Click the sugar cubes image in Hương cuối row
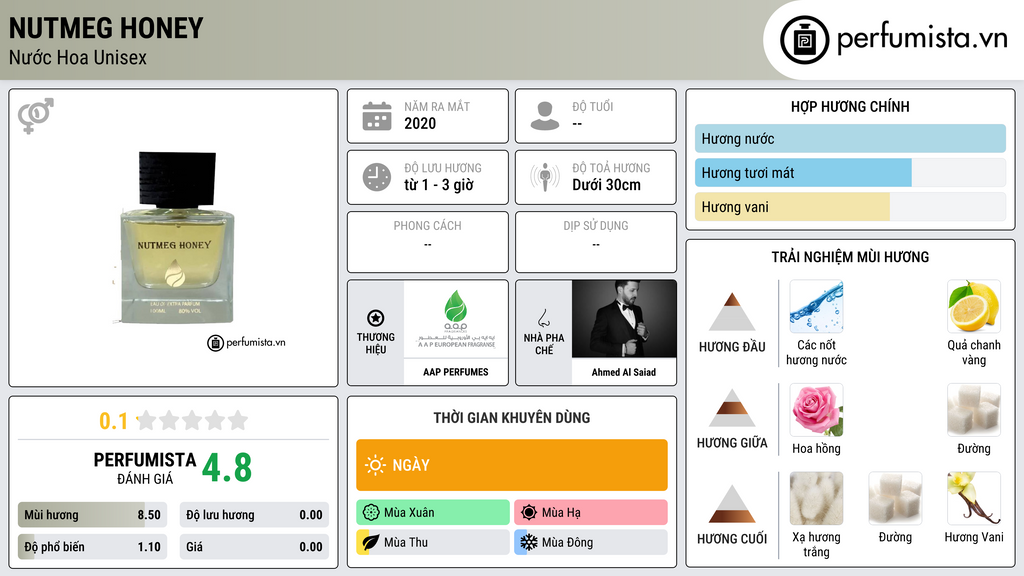This screenshot has width=1024, height=576. coord(895,499)
